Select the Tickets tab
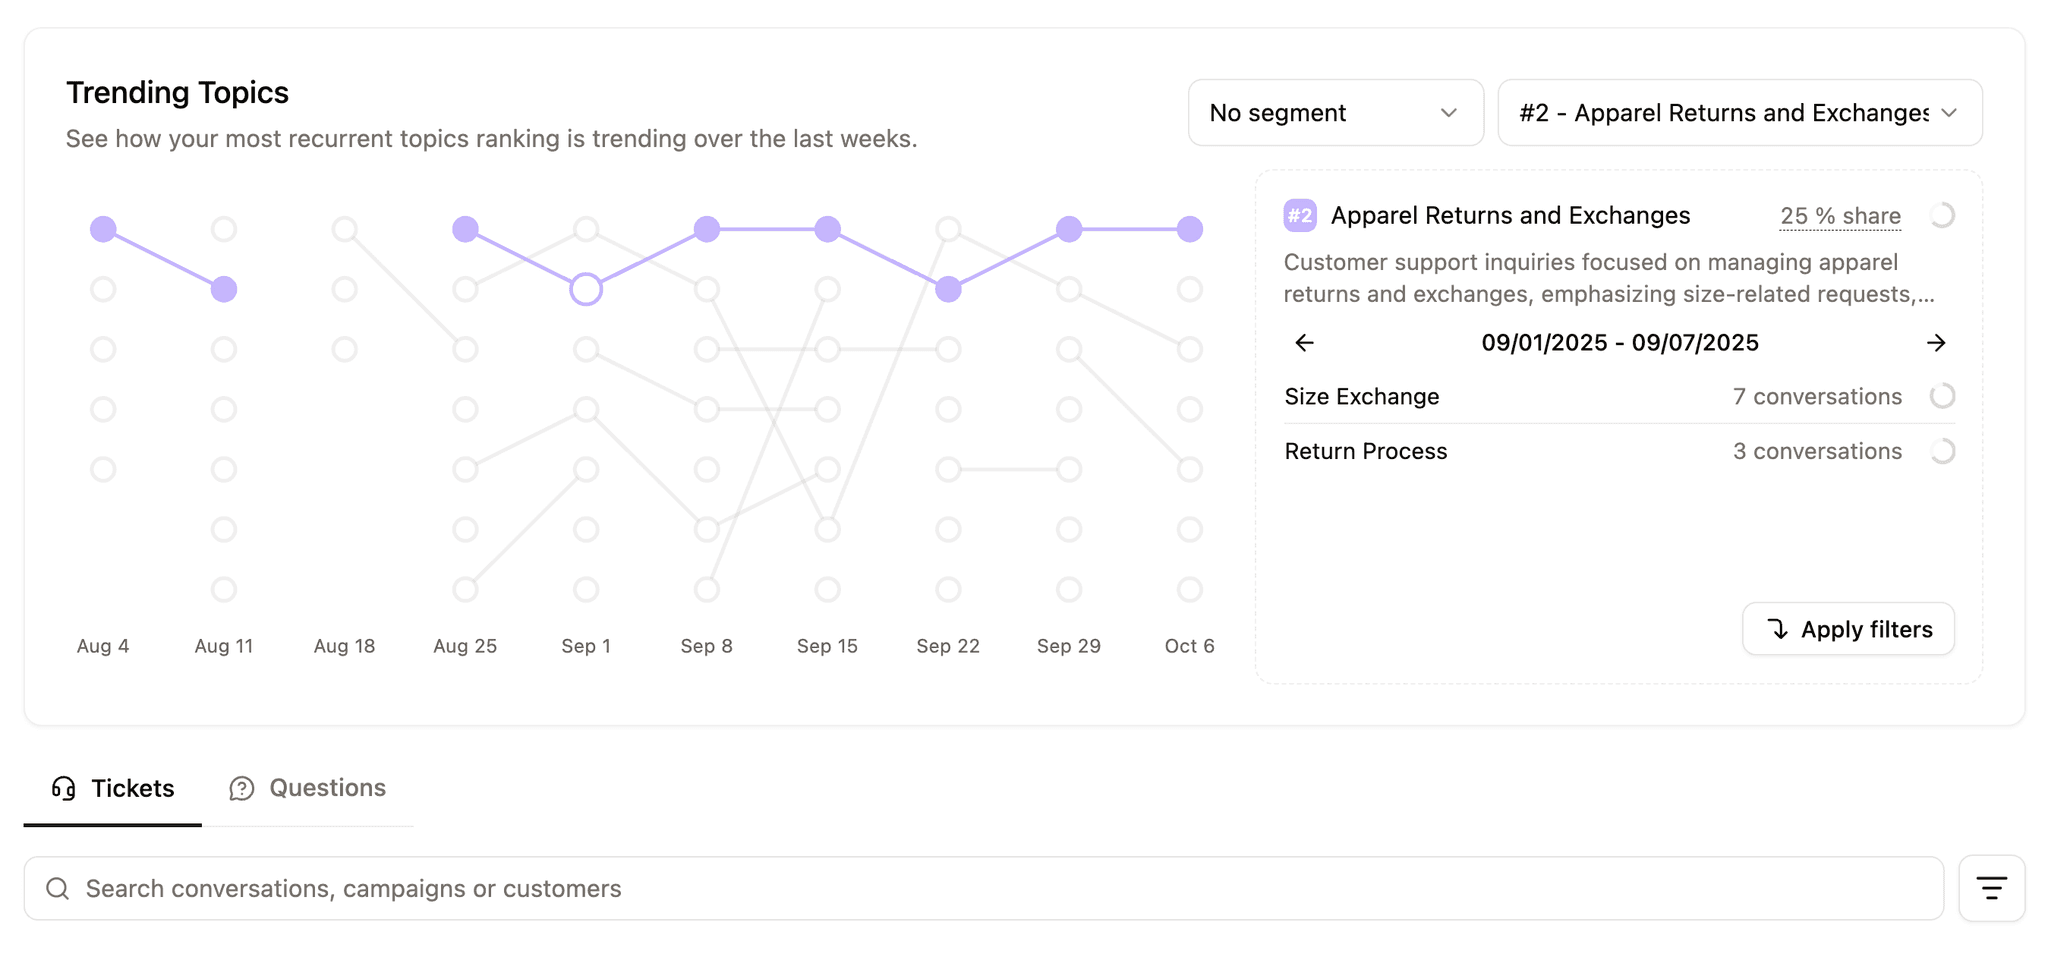The width and height of the screenshot is (2048, 953). pos(131,788)
